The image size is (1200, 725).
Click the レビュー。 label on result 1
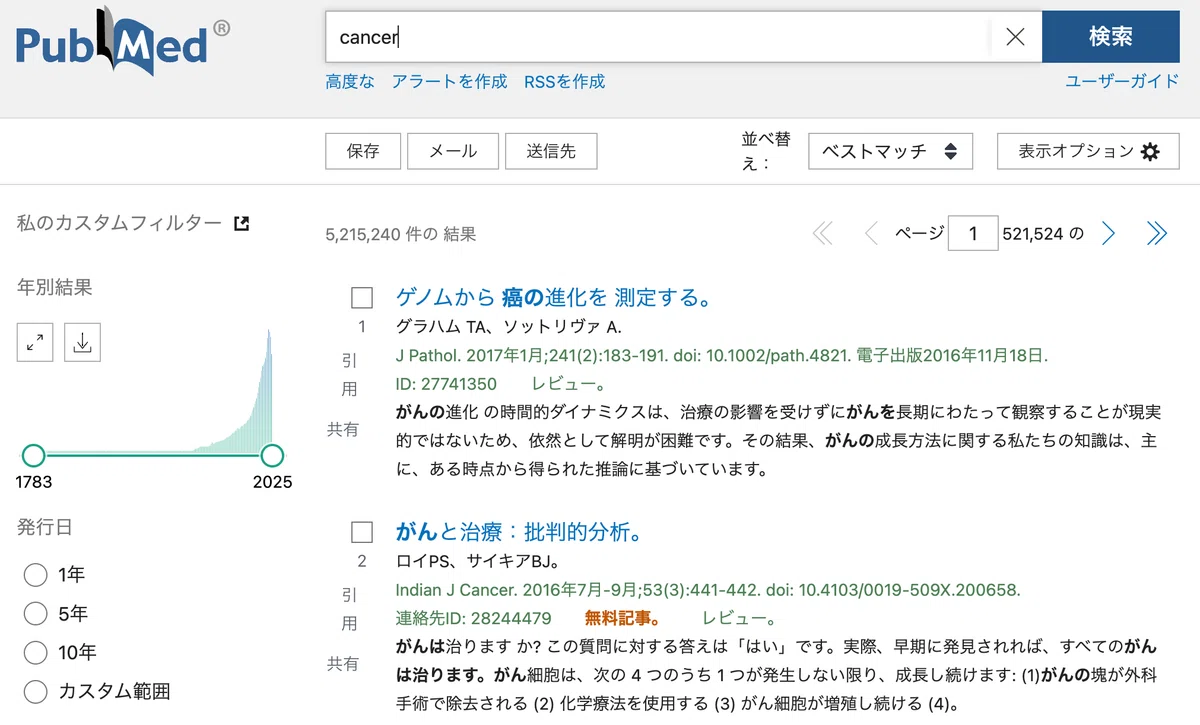[x=568, y=384]
